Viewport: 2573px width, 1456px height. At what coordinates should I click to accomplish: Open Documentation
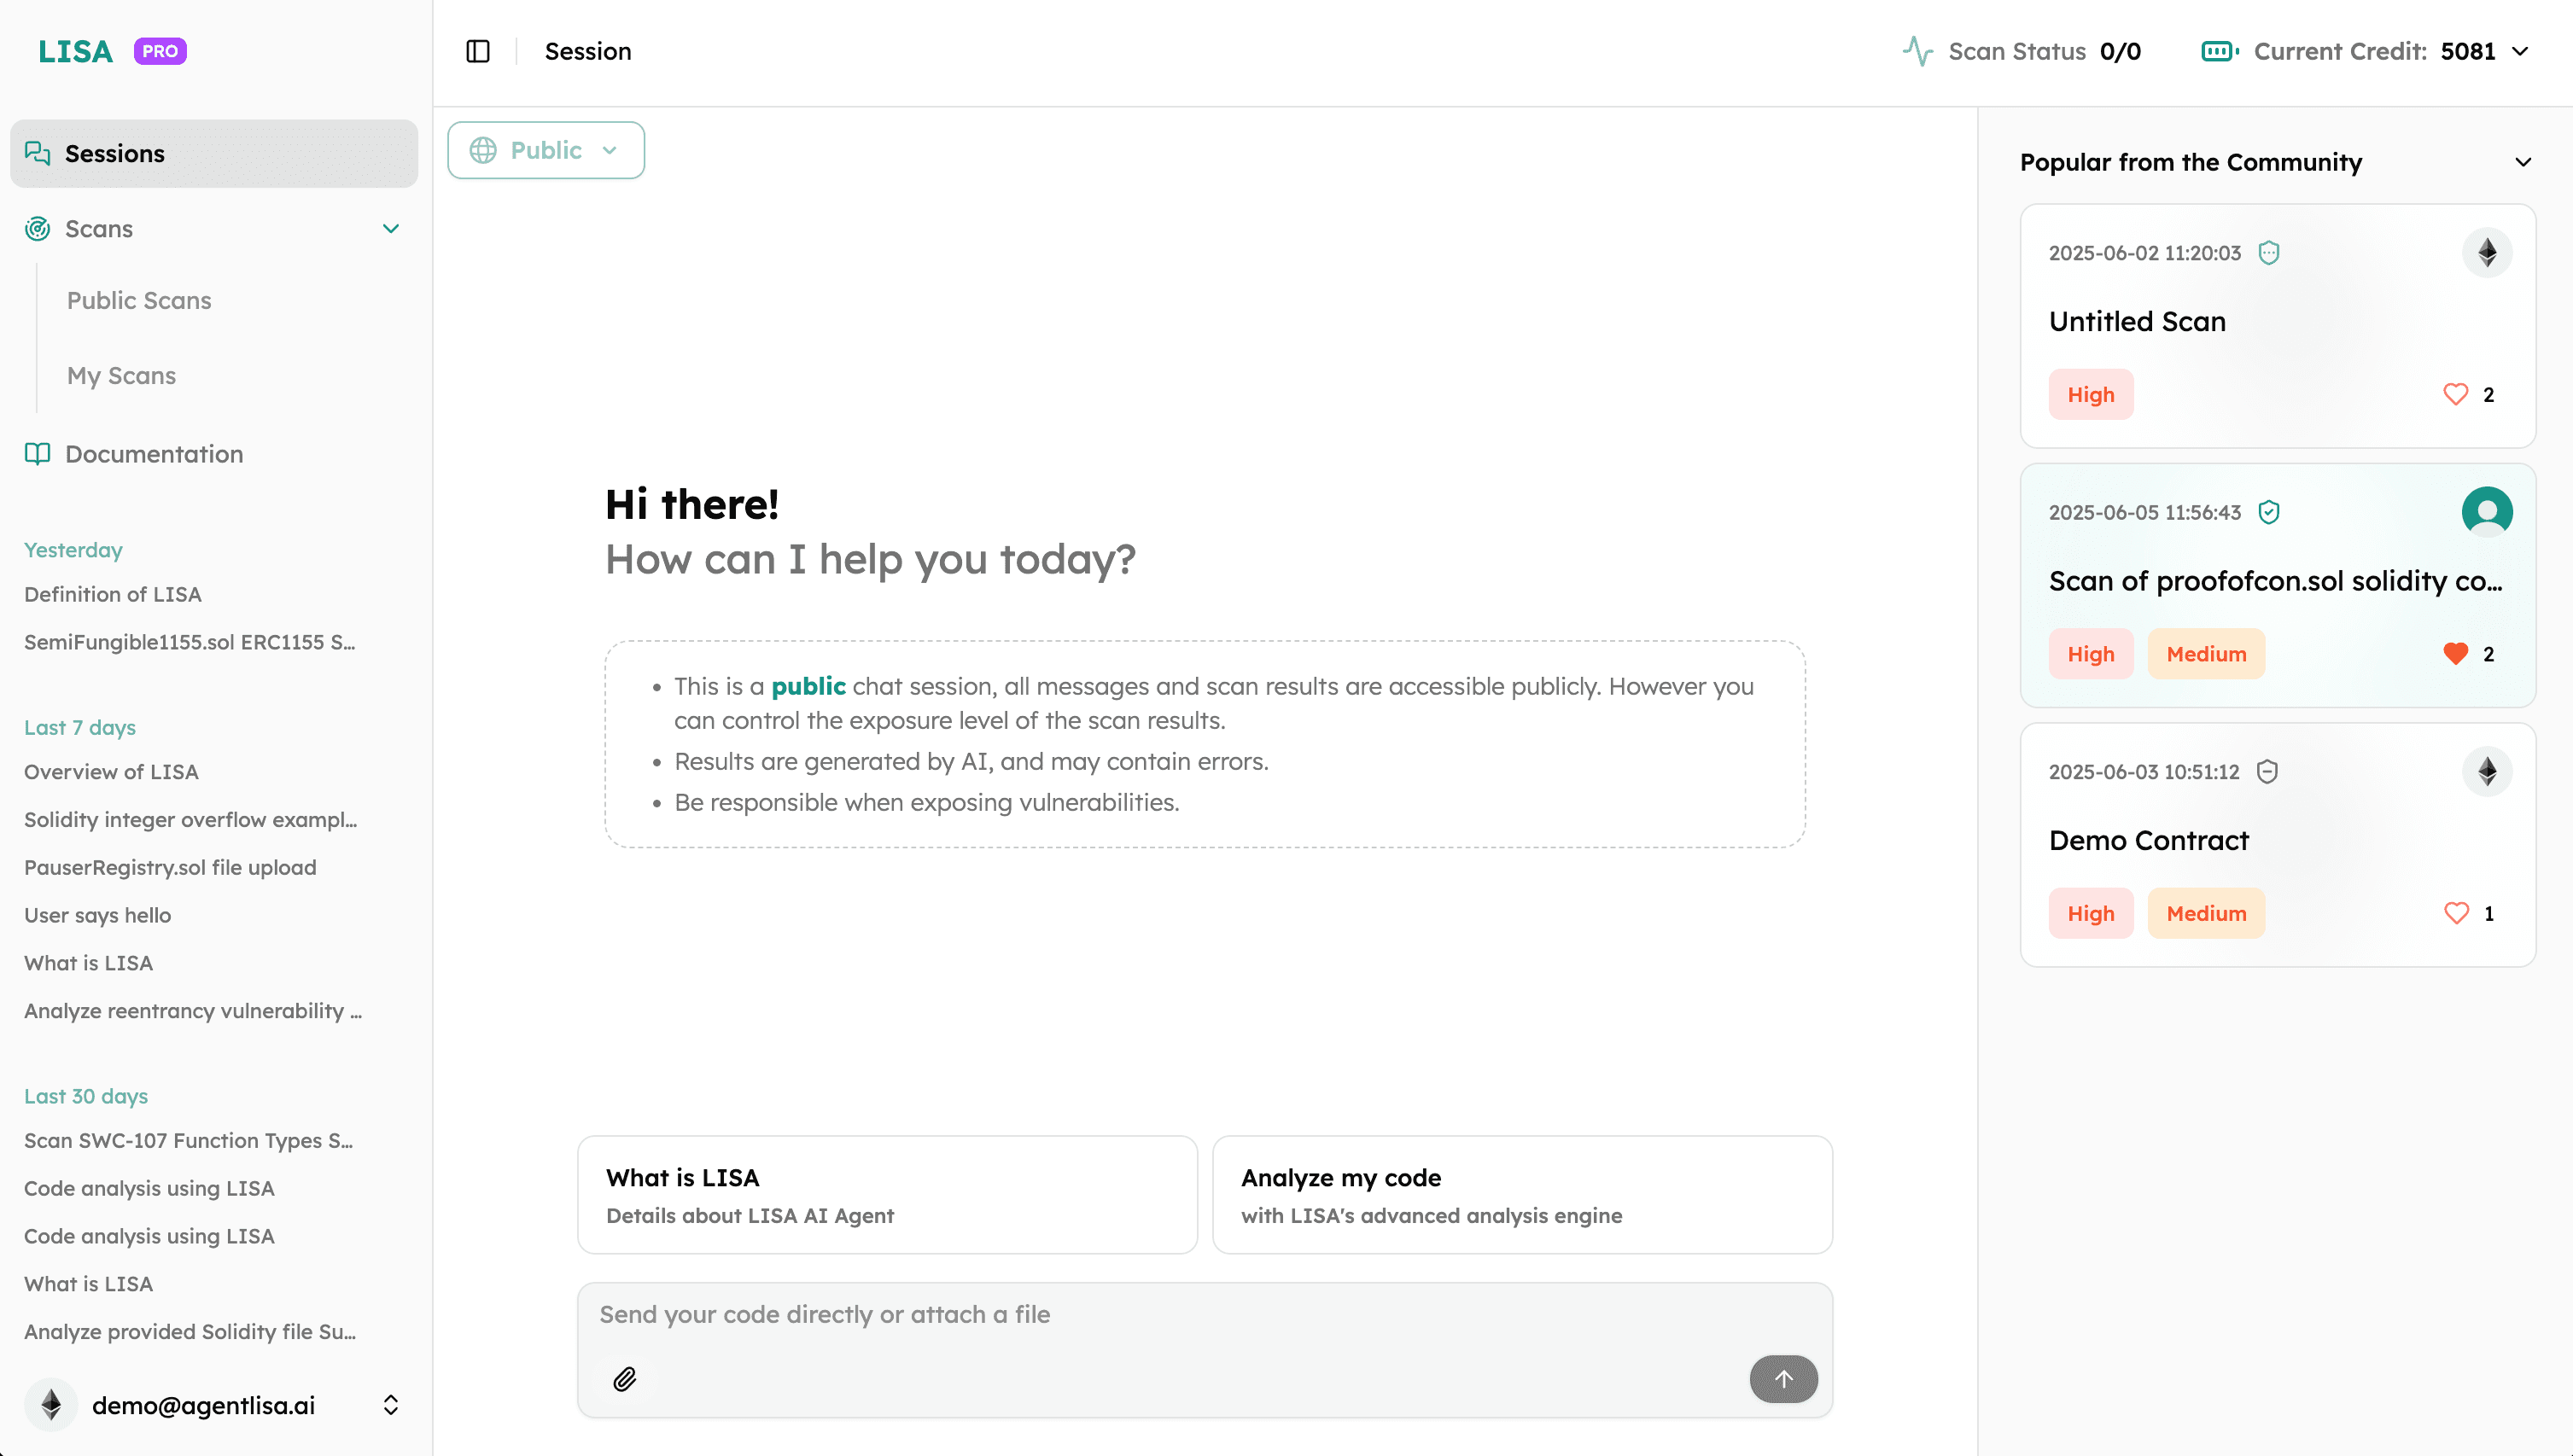pos(154,454)
